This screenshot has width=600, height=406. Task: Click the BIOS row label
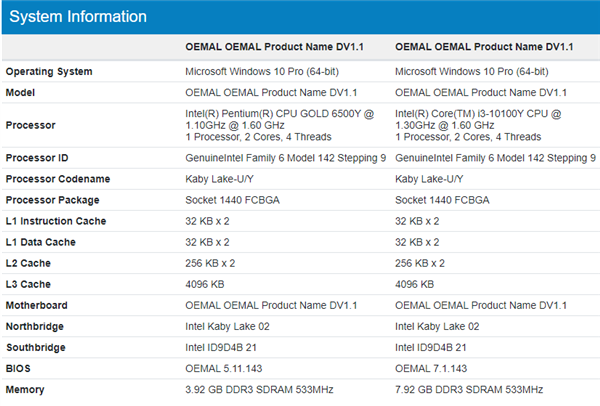pos(19,367)
